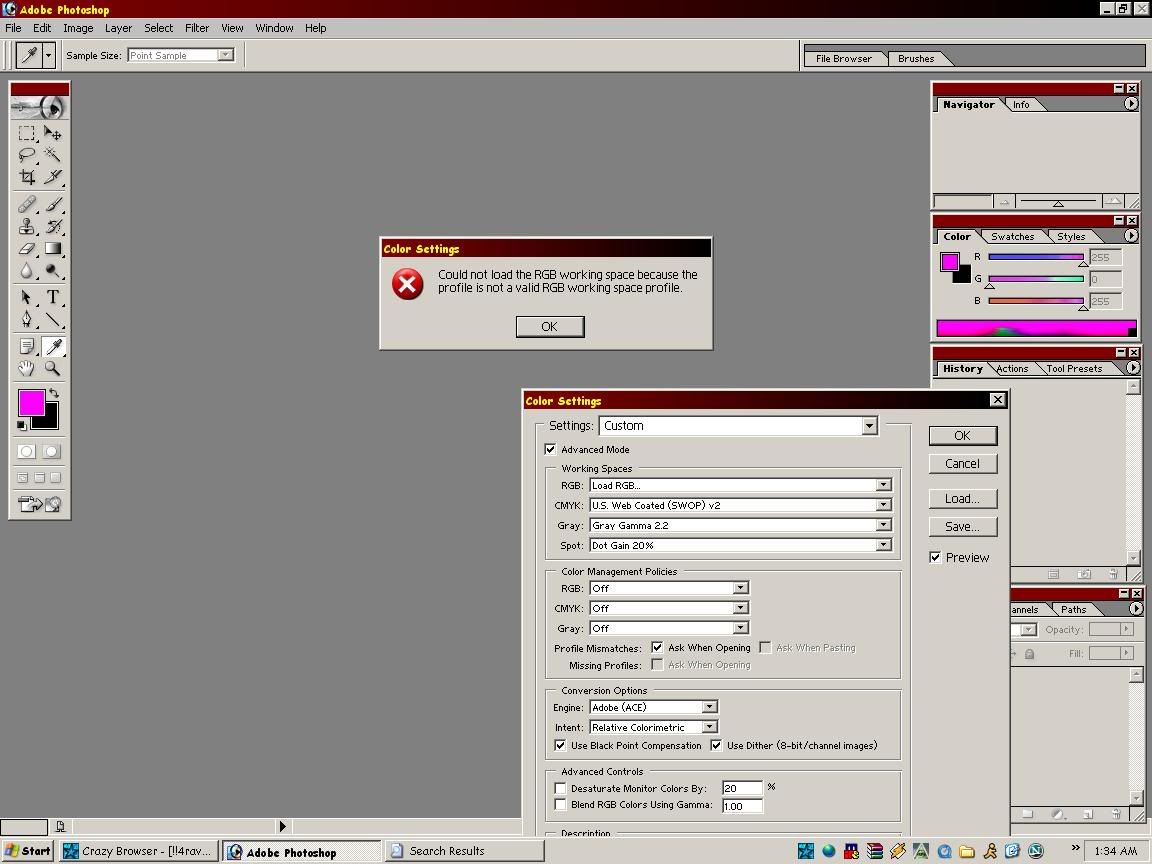Viewport: 1152px width, 864px height.
Task: Select the Healing Brush tool
Action: 27,204
